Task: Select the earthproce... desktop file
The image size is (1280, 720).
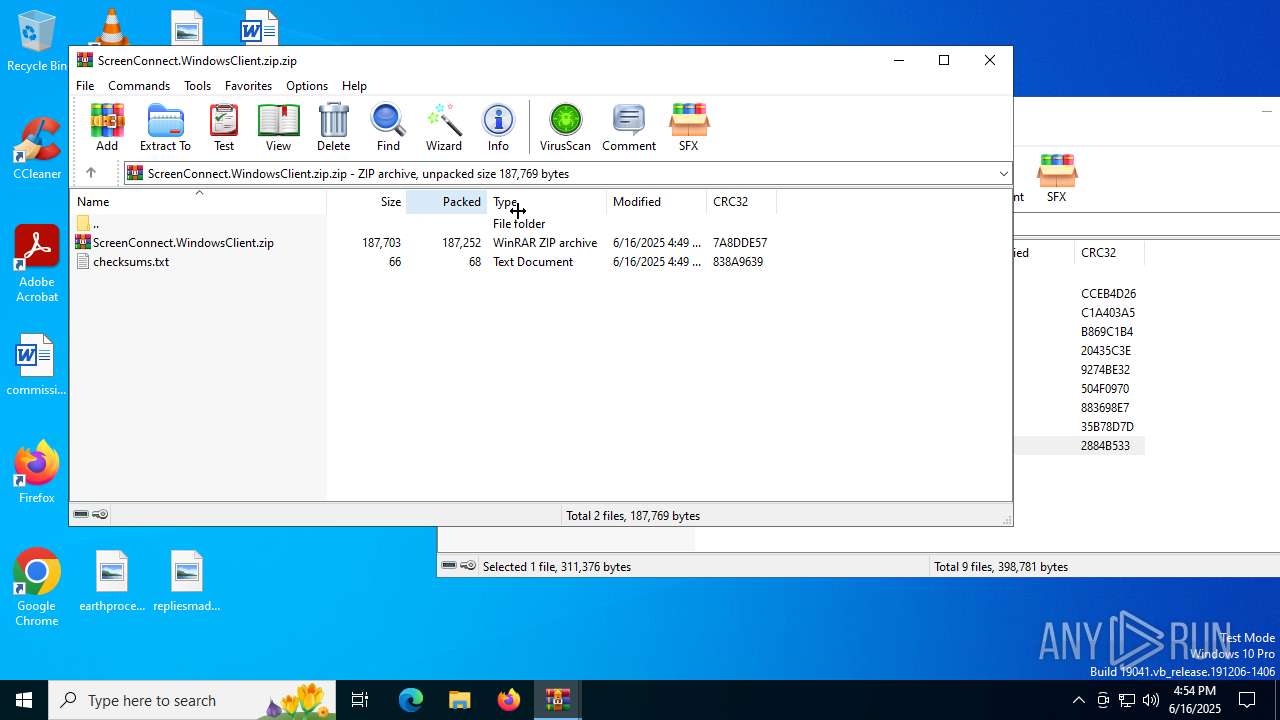Action: [112, 581]
